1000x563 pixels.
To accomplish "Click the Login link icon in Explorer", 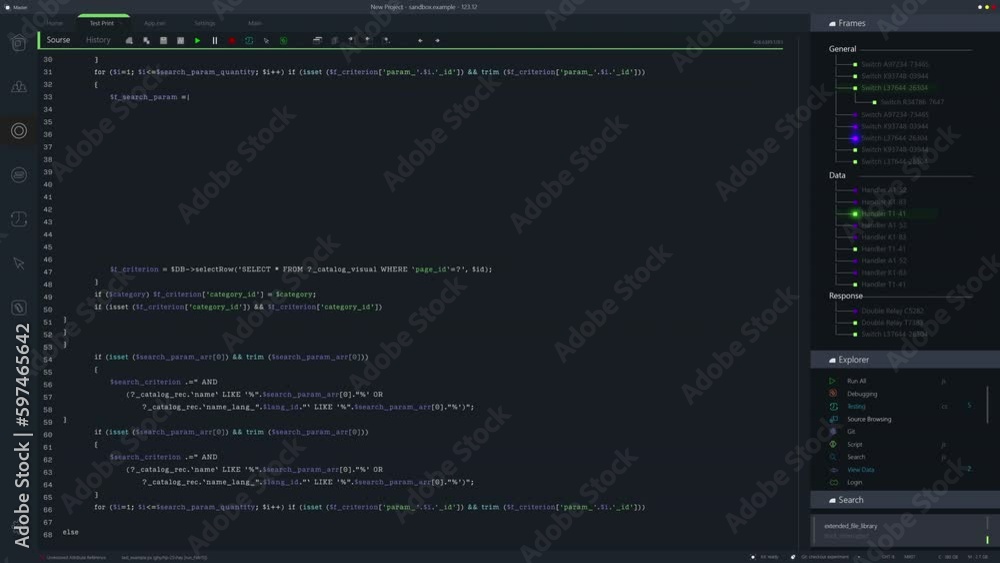I will point(833,483).
